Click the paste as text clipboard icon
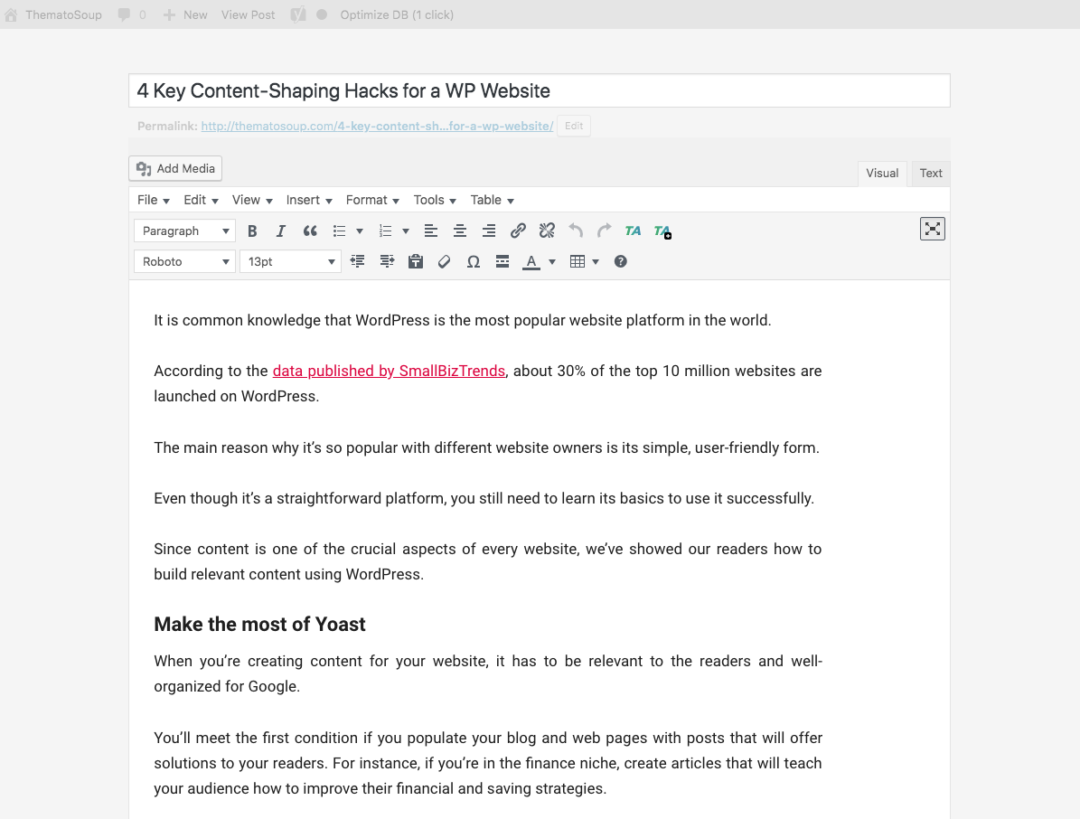The width and height of the screenshot is (1080, 819). point(416,262)
